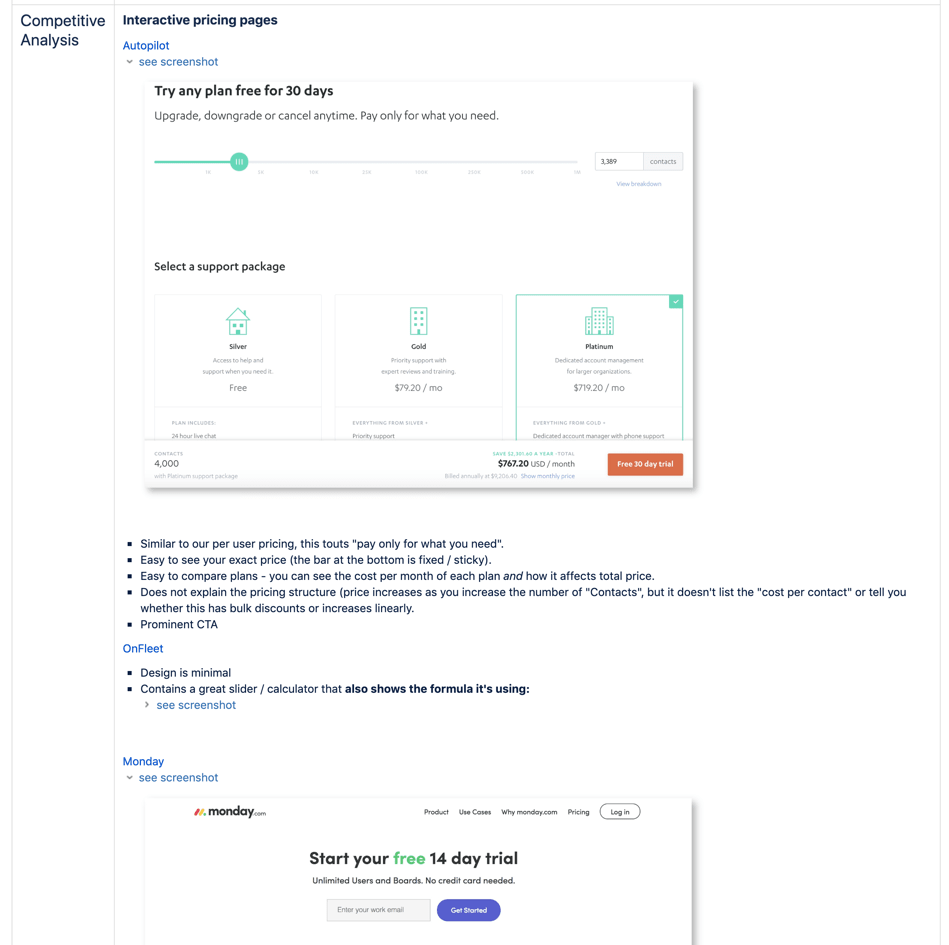The image size is (949, 945).
Task: Click the Gold package building icon
Action: pyautogui.click(x=418, y=321)
